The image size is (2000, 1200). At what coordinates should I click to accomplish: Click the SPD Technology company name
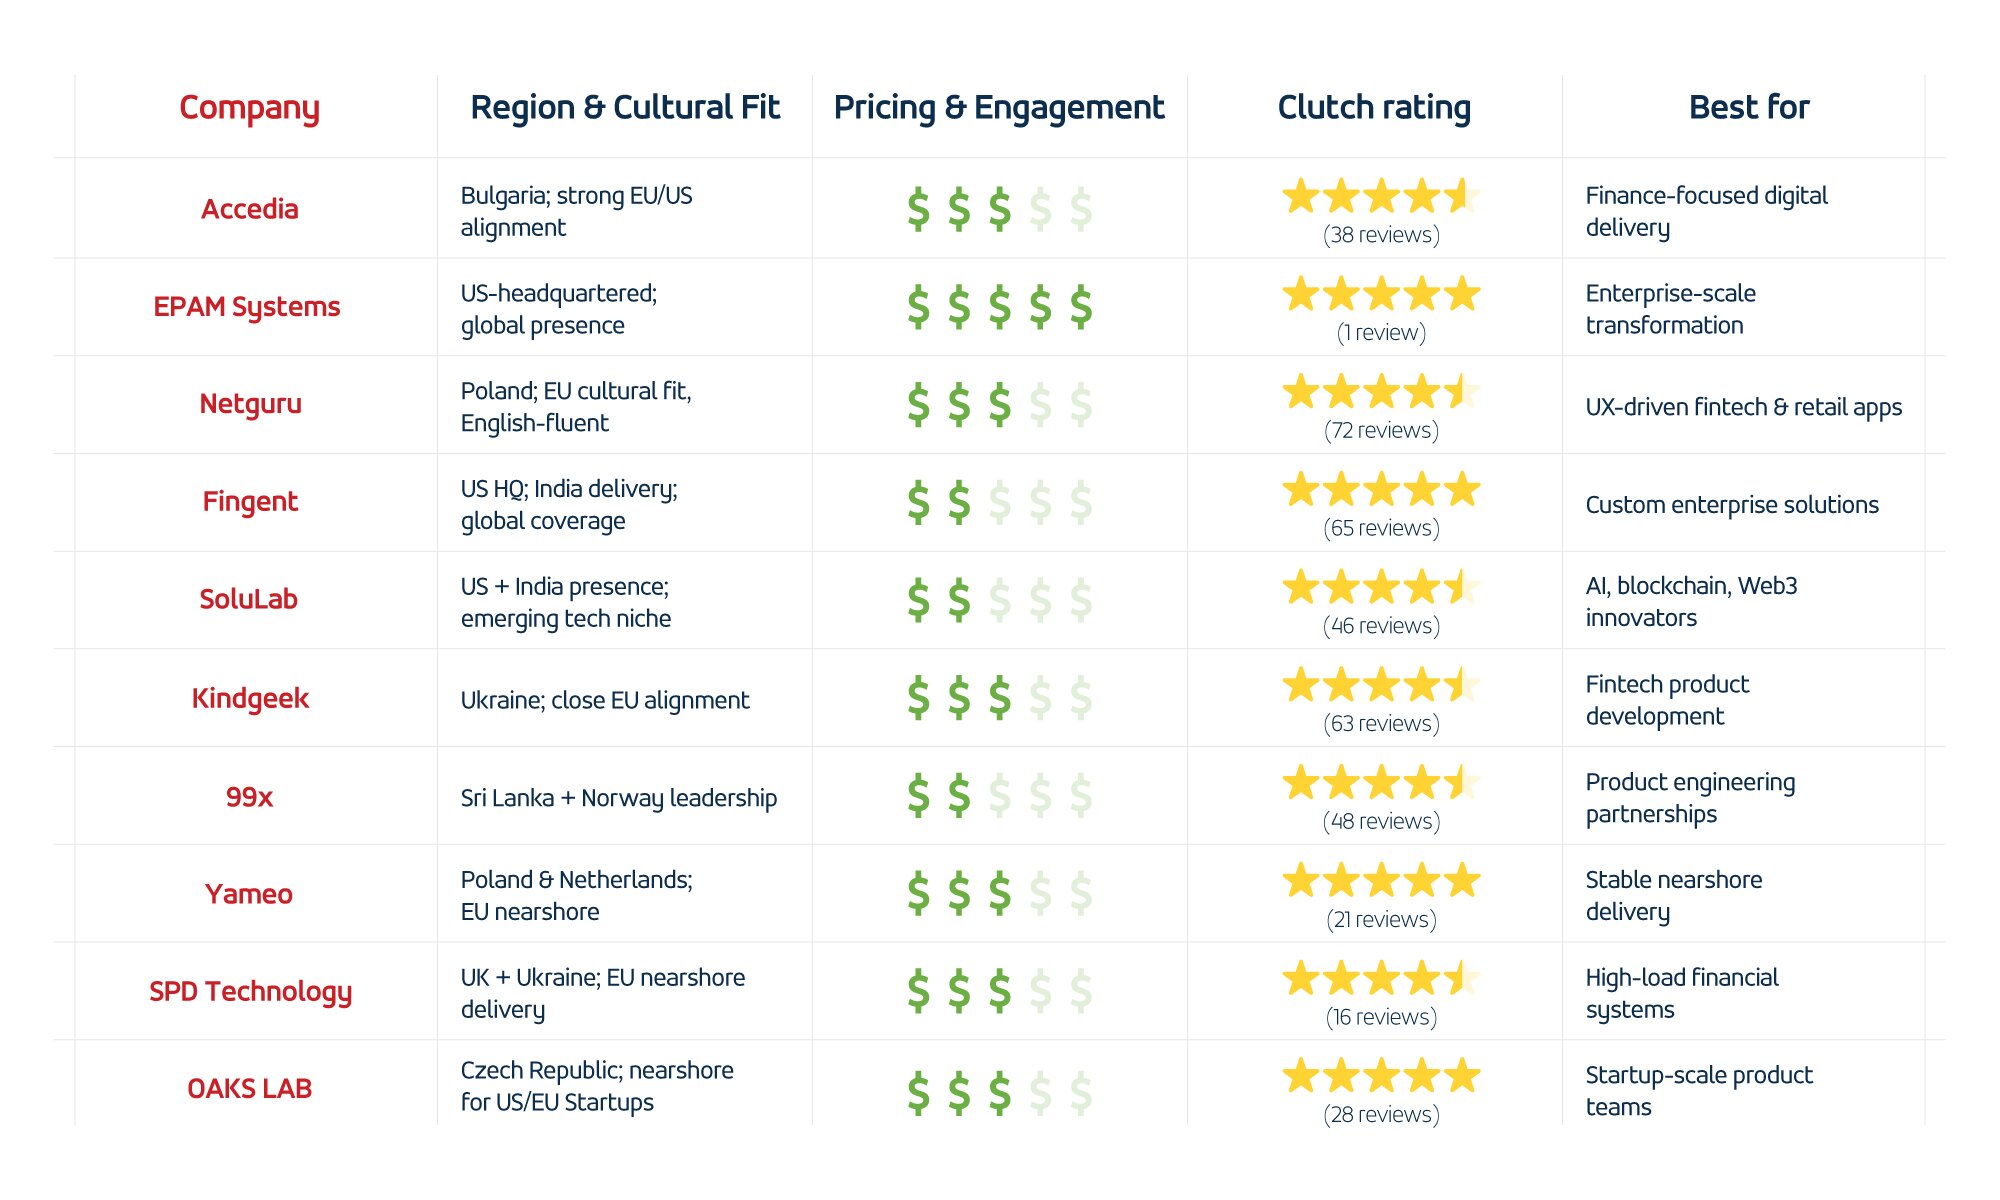click(250, 992)
